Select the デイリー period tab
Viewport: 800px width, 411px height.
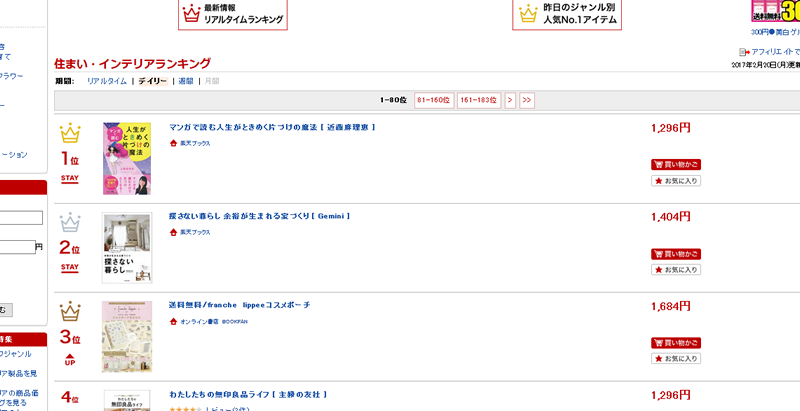pyautogui.click(x=153, y=81)
